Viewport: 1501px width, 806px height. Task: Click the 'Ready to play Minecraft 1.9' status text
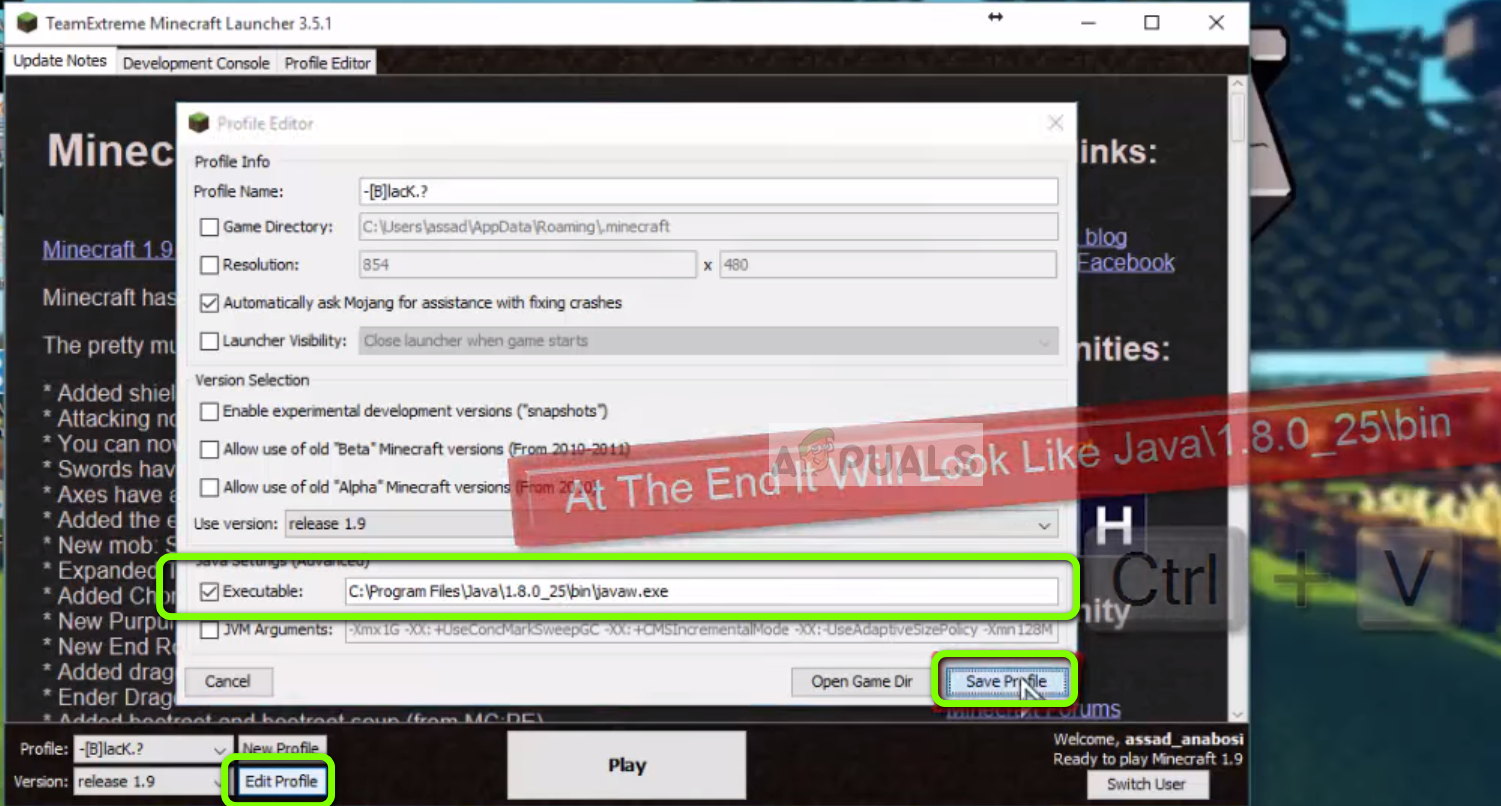(x=1148, y=759)
